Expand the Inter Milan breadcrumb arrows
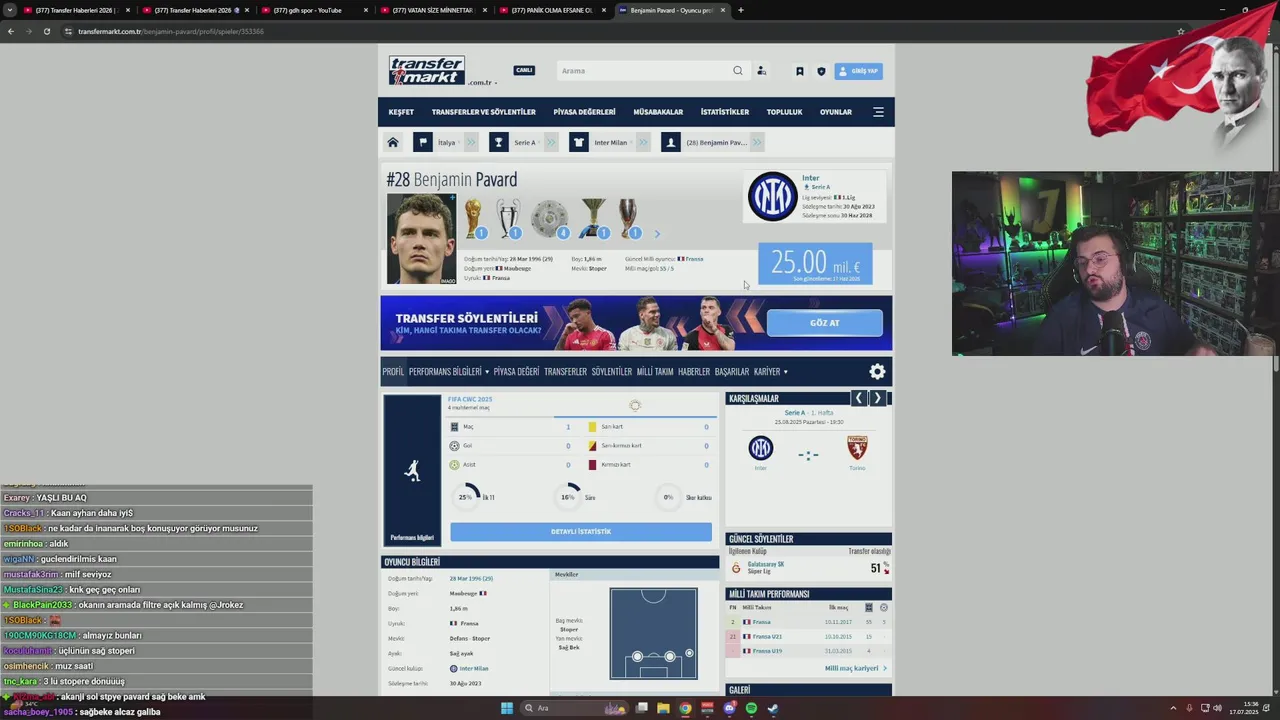Screen dimensions: 1280x720 click(x=641, y=143)
